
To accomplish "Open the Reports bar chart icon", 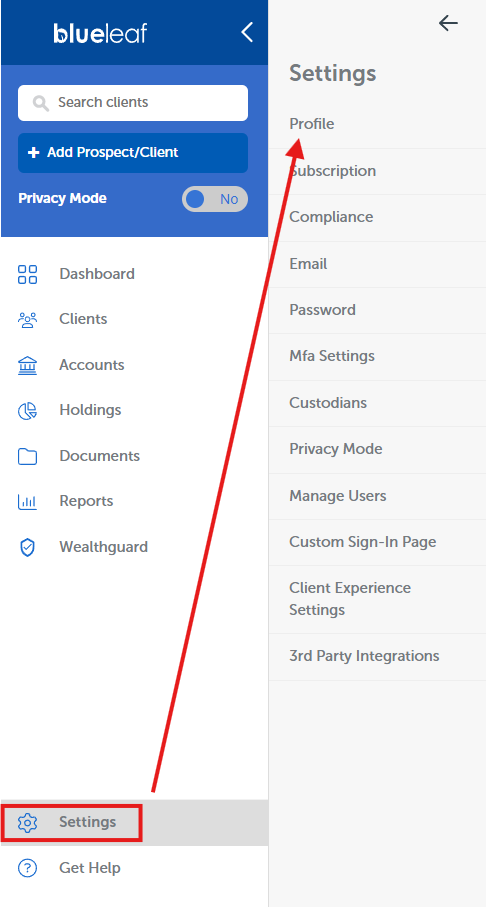I will 27,501.
